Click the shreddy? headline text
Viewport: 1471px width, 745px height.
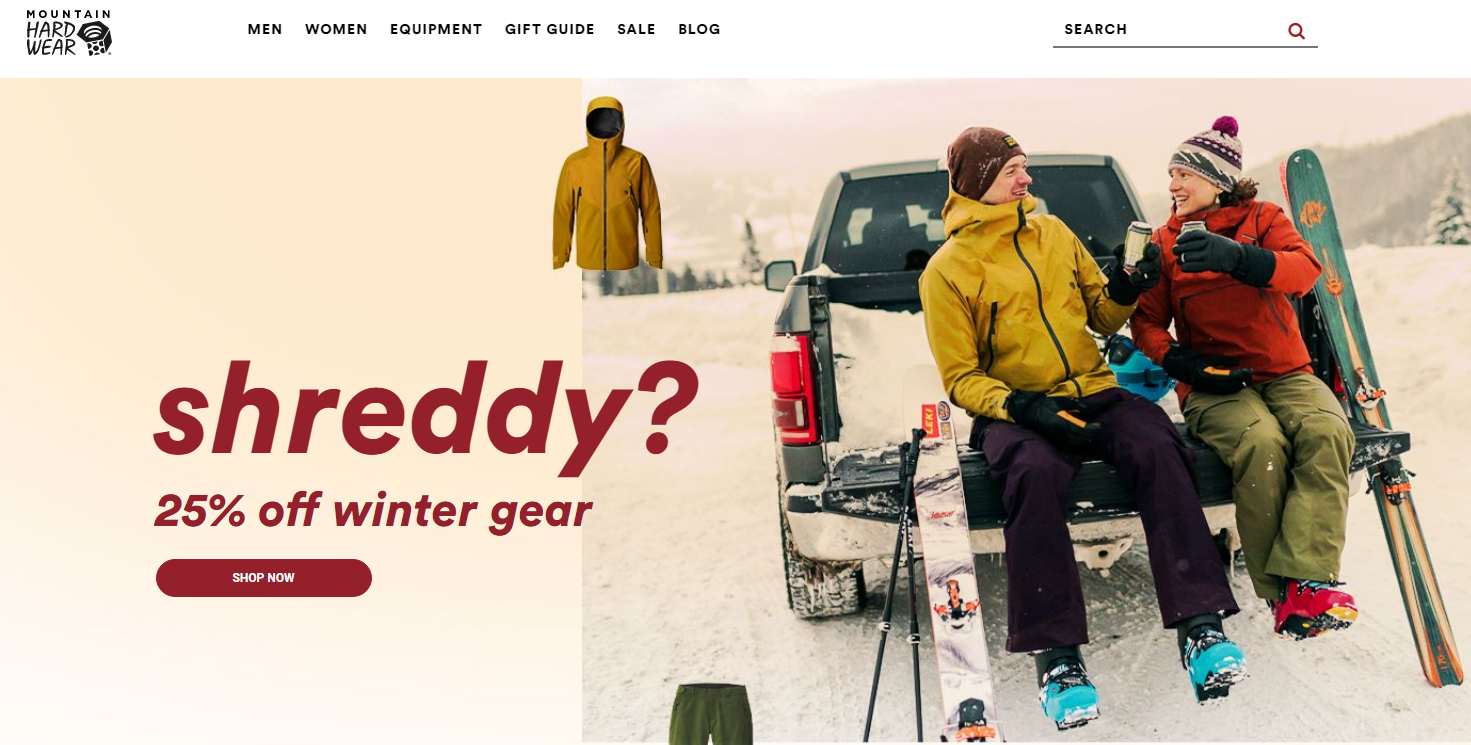[x=425, y=415]
